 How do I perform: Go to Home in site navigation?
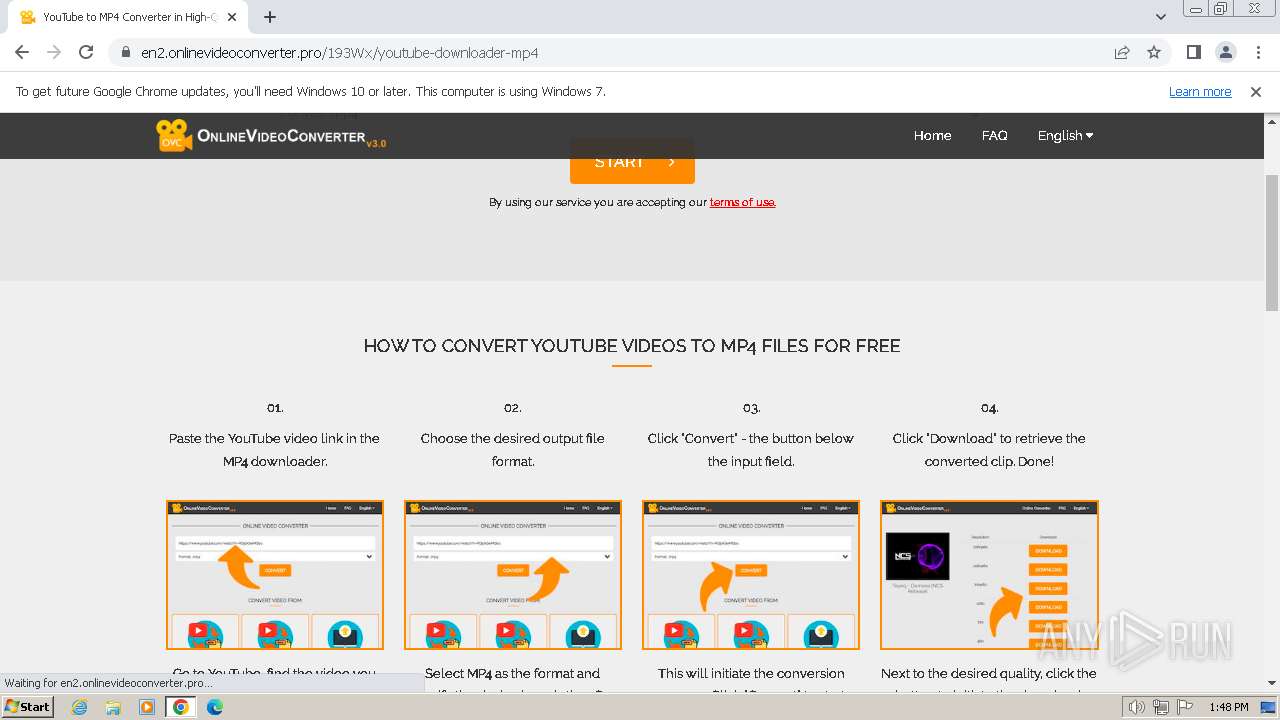coord(932,135)
